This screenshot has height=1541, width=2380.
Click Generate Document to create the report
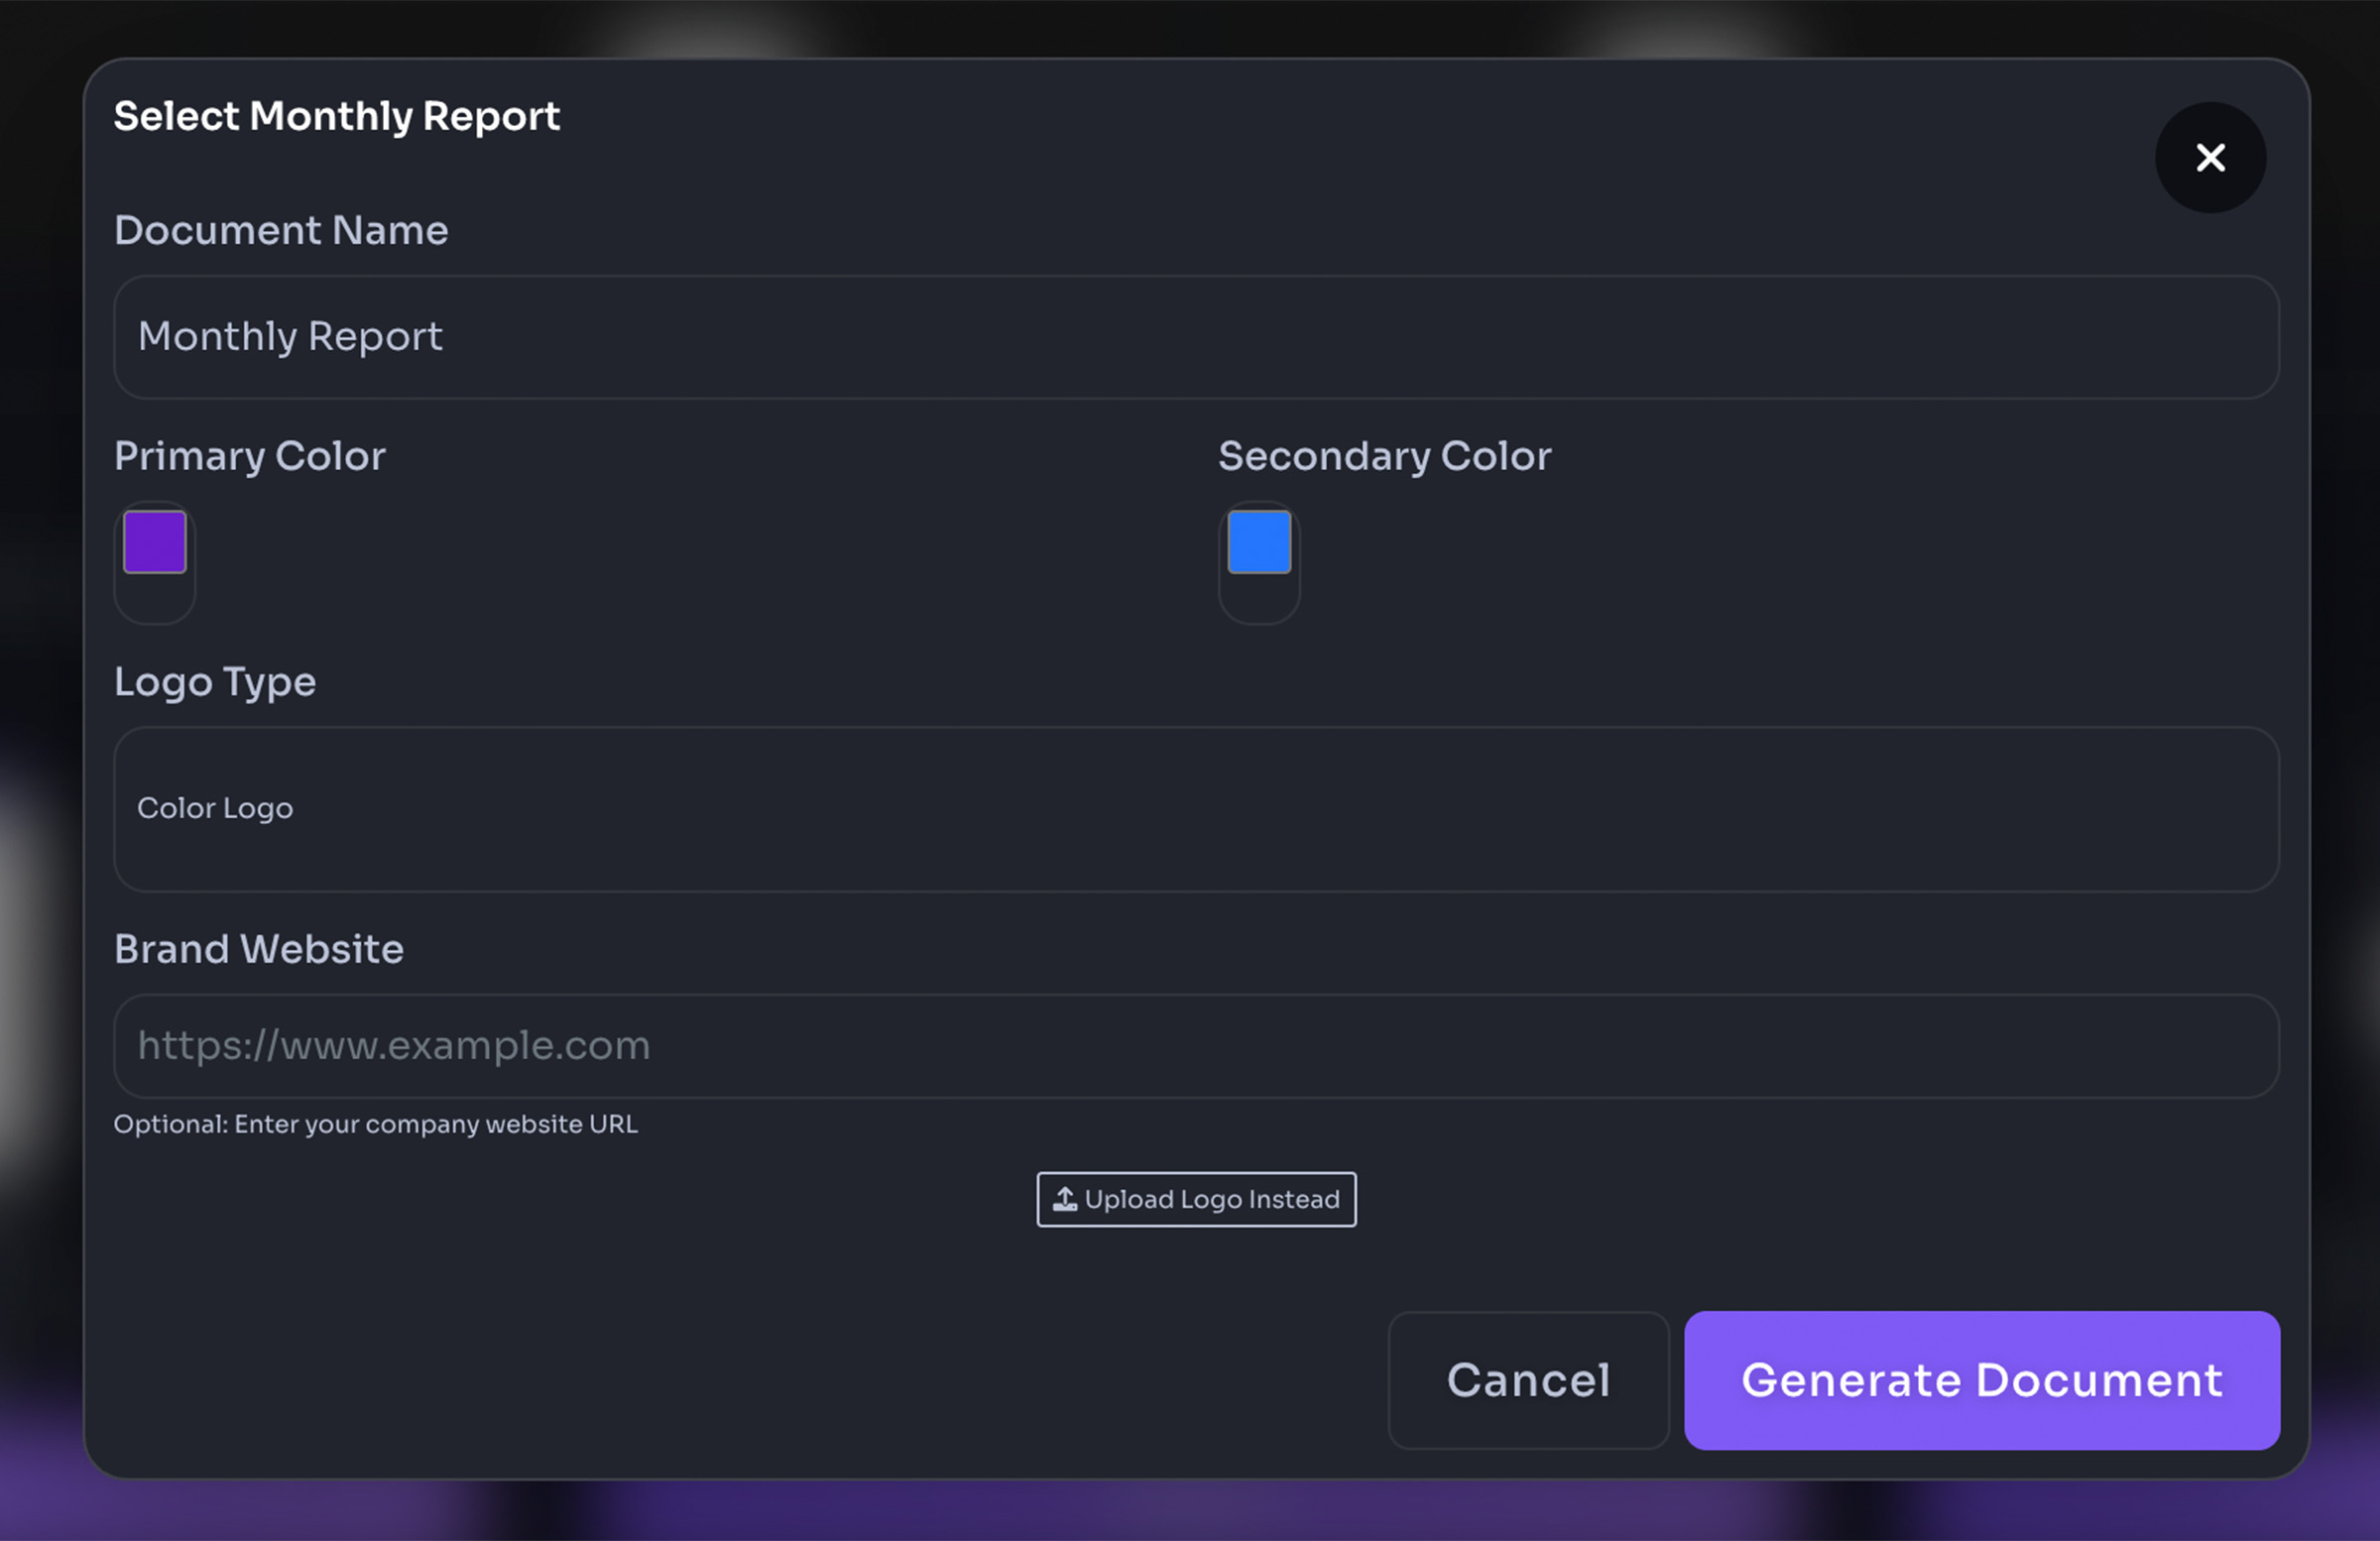pos(1981,1381)
